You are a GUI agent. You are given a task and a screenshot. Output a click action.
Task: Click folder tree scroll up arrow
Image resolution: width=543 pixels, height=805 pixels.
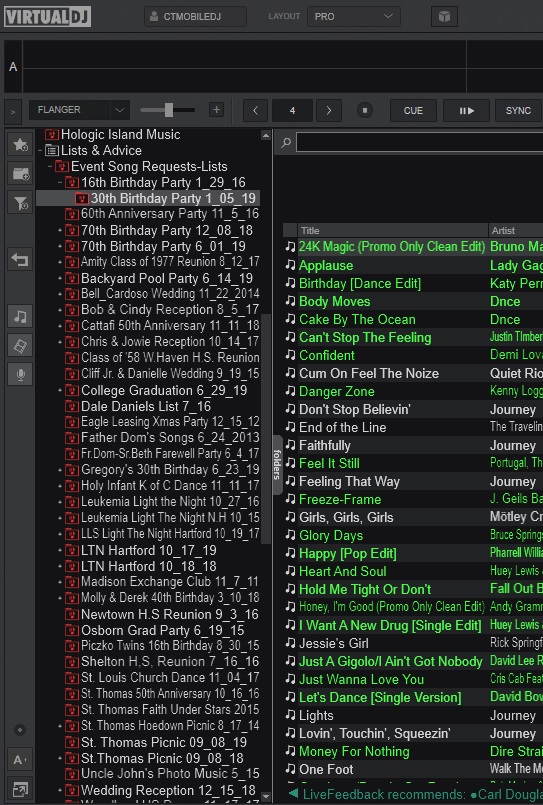click(266, 136)
